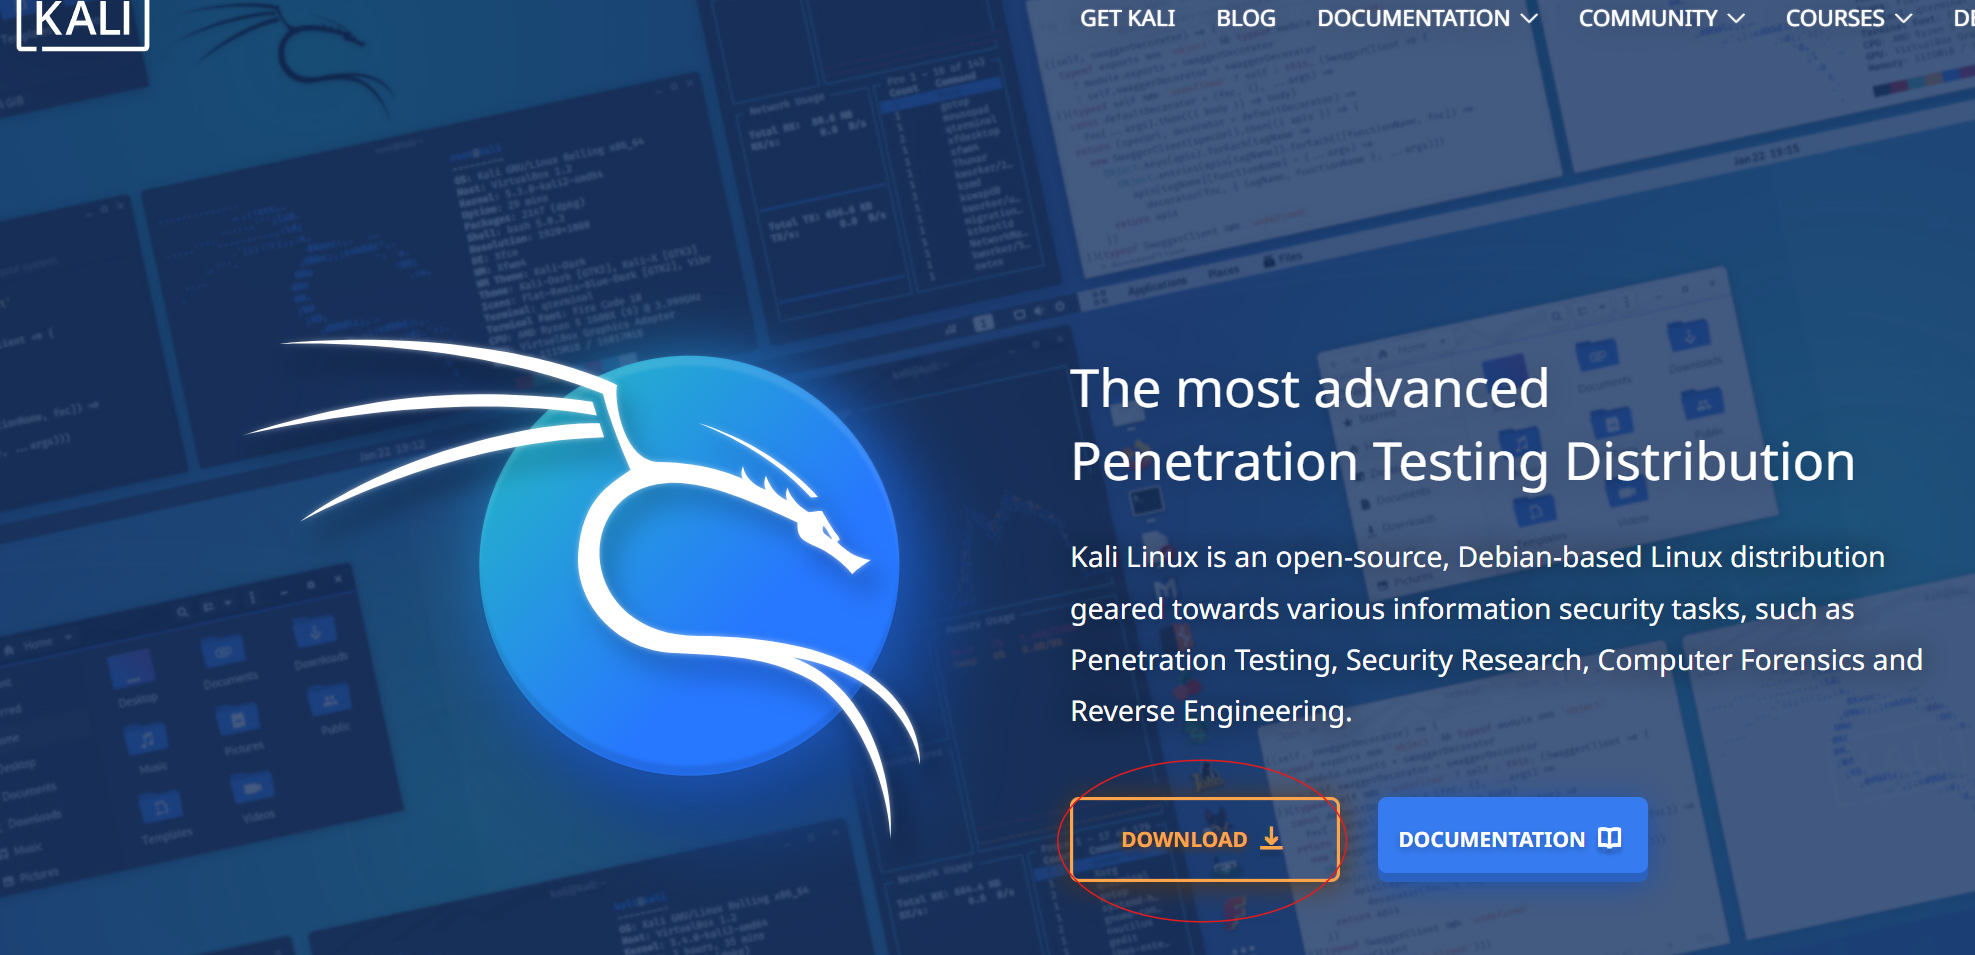This screenshot has height=955, width=1975.
Task: Open the GET KALI nav link
Action: [1127, 18]
